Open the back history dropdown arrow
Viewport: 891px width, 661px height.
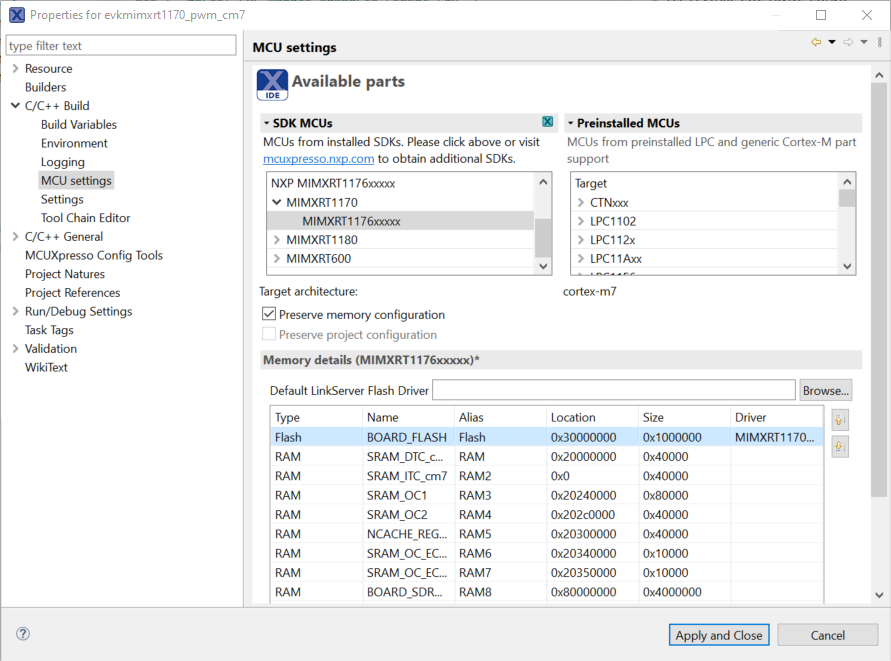832,42
